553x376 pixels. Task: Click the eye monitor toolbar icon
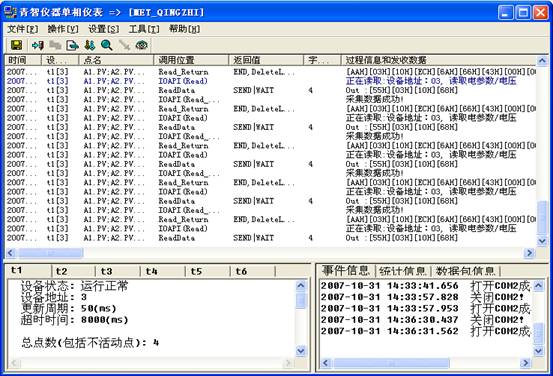pos(142,45)
